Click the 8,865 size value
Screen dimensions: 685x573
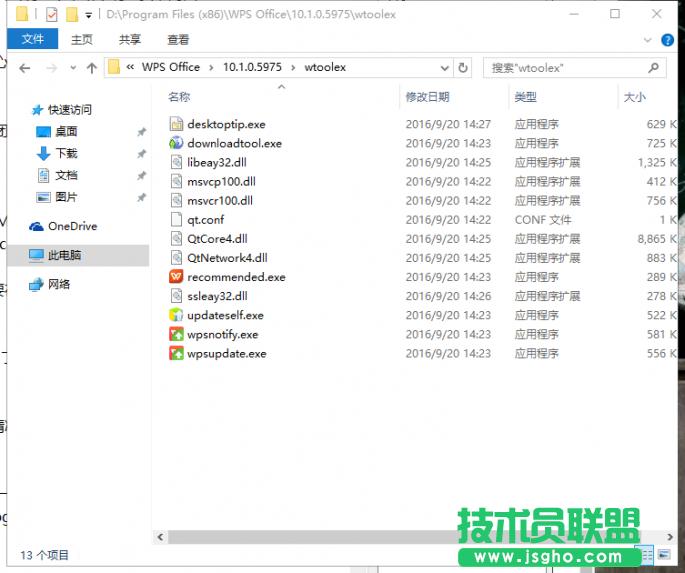click(x=652, y=239)
